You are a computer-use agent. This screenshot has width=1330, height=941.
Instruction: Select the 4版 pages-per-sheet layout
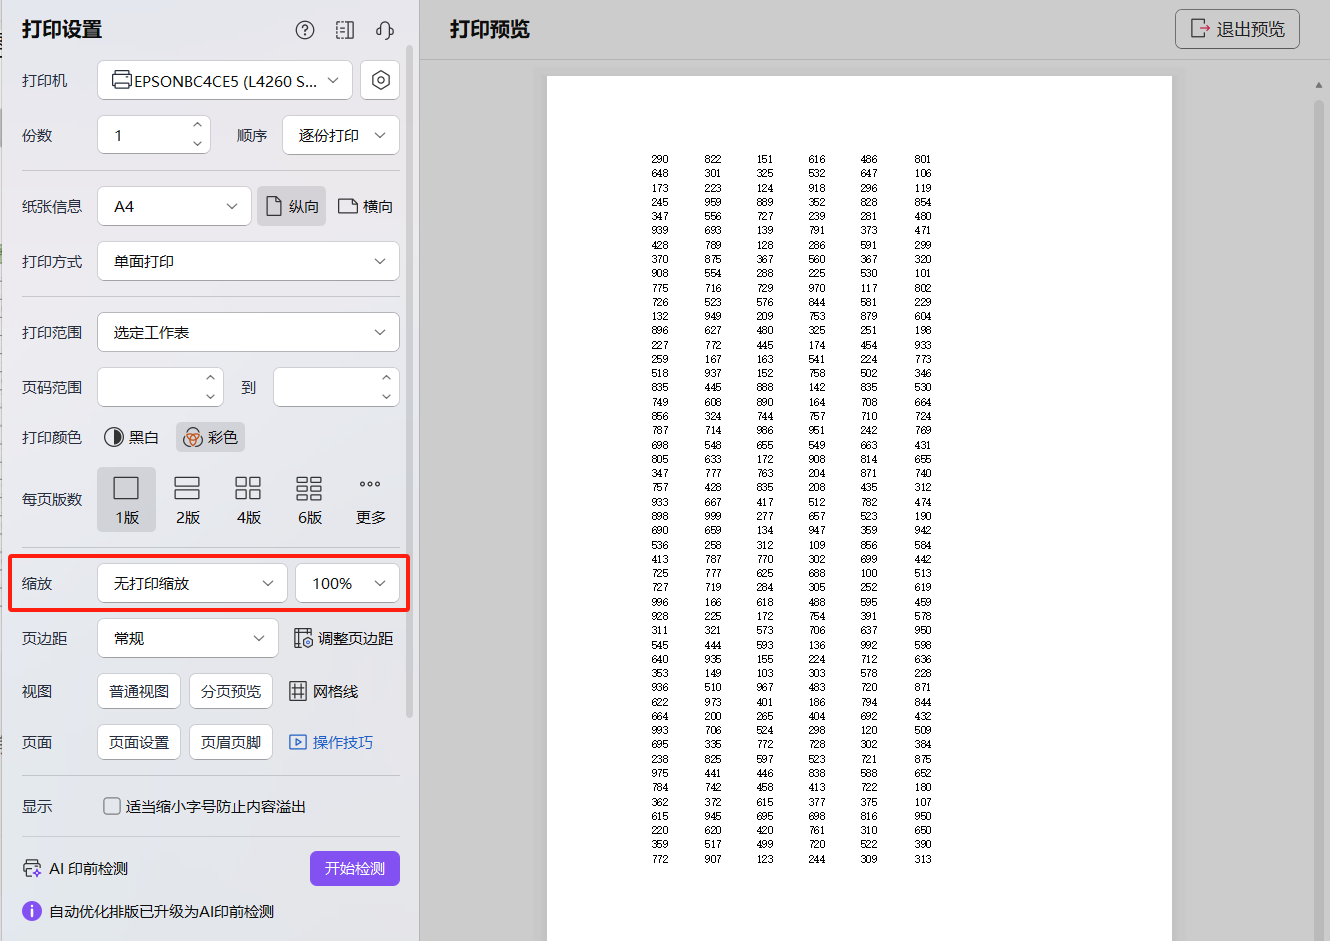(x=248, y=499)
